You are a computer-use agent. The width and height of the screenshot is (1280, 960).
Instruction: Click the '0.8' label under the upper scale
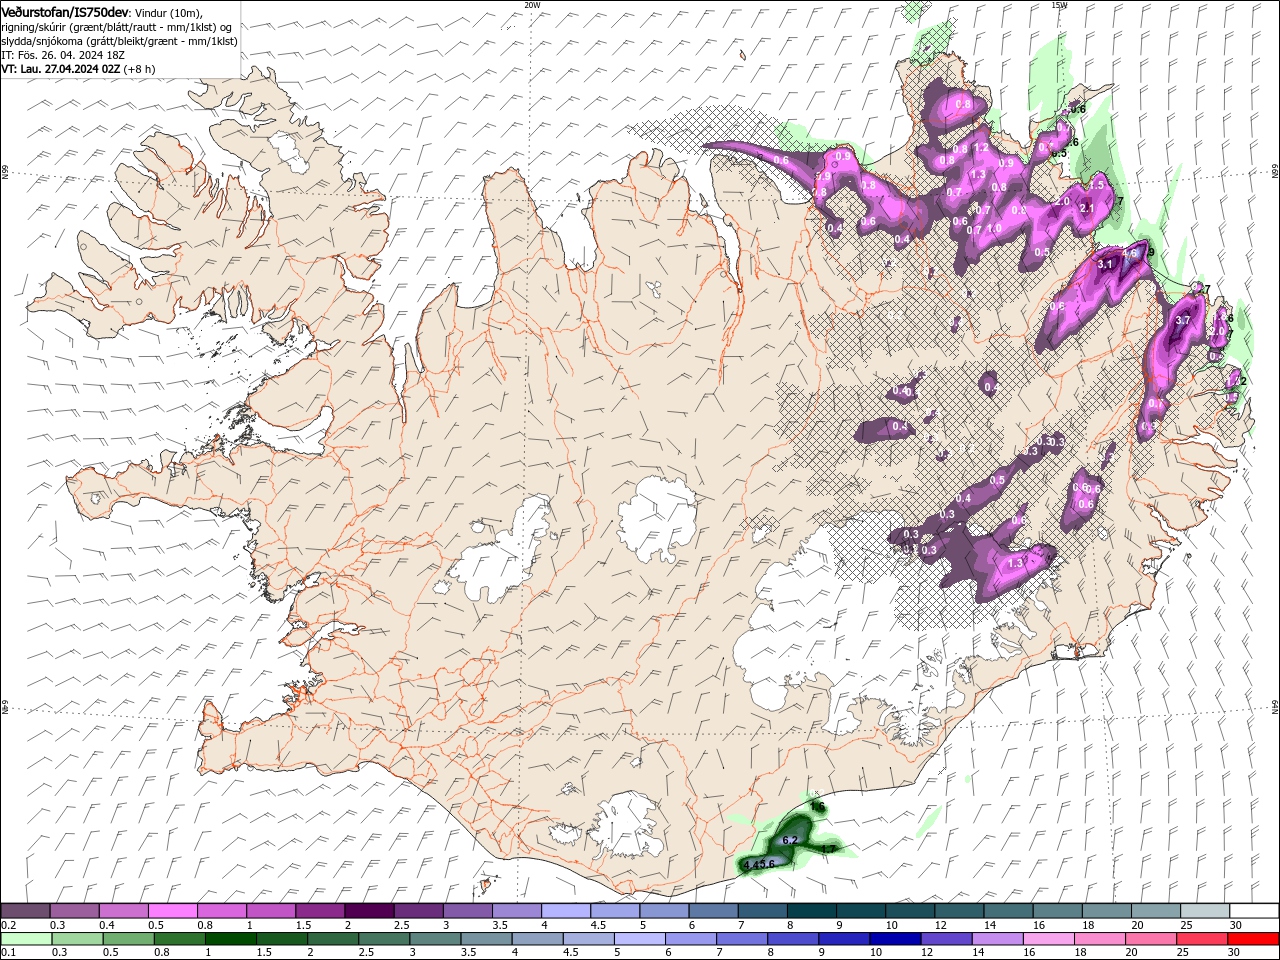coord(205,925)
